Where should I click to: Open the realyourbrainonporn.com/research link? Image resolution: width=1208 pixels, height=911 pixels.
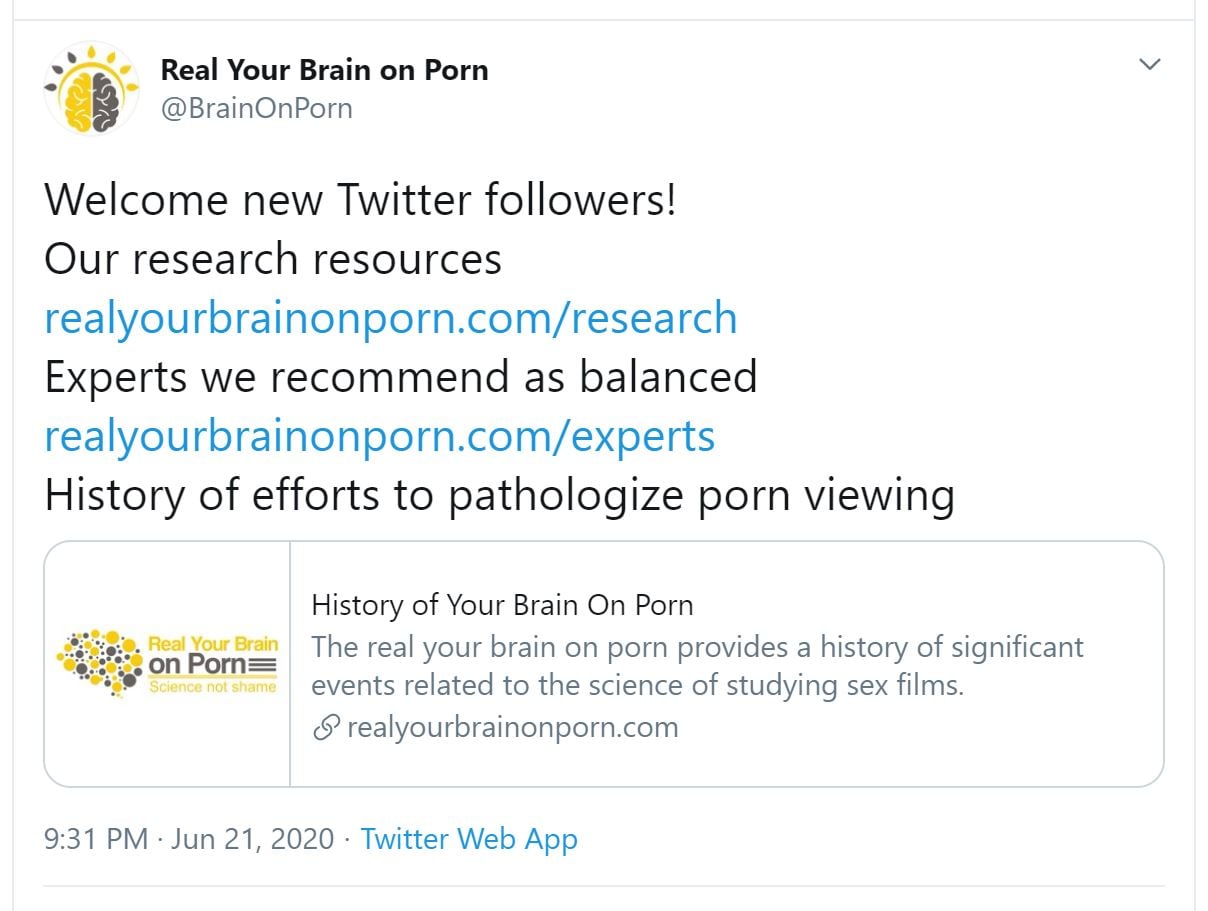391,318
